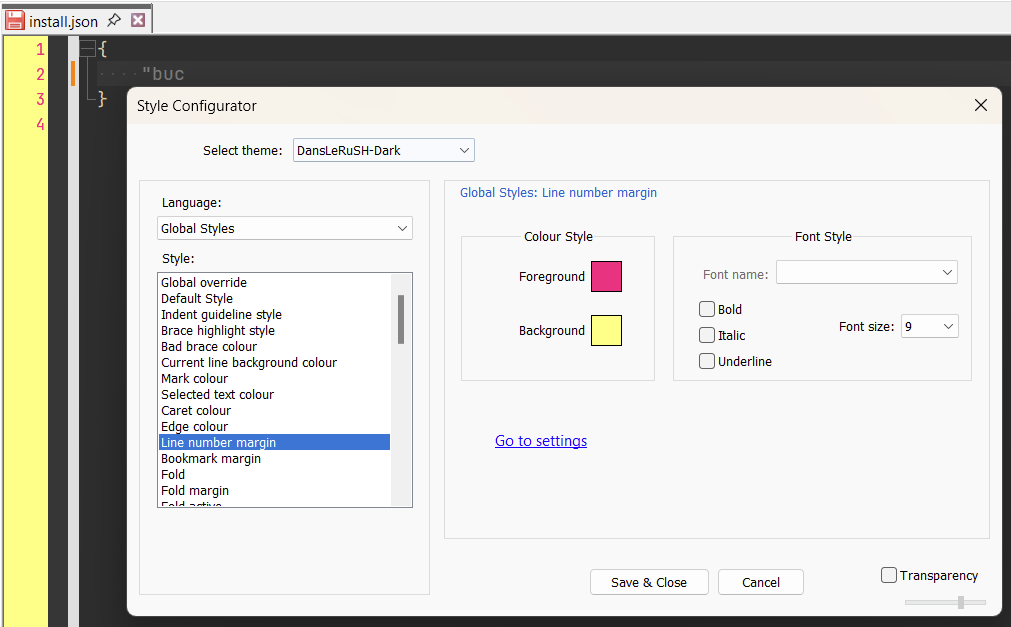Image resolution: width=1011 pixels, height=627 pixels.
Task: Enable the Bold checkbox
Action: tap(707, 309)
